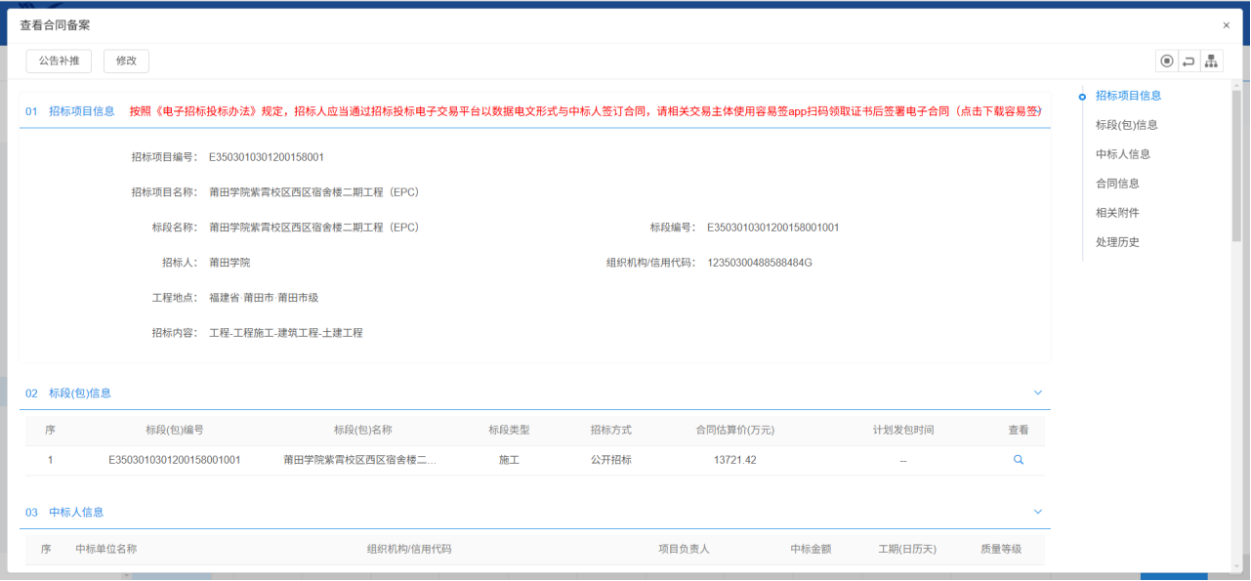
Task: Navigate to 合同信息 in side navigation
Action: (x=1117, y=183)
